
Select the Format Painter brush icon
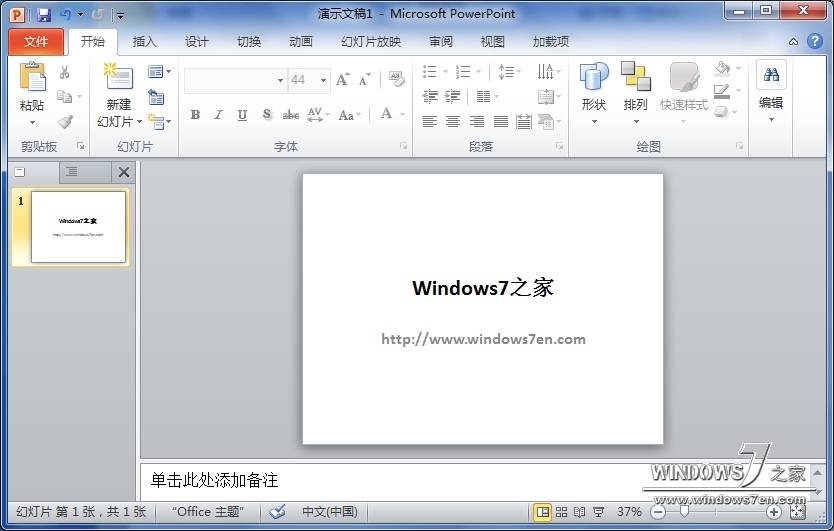coord(65,122)
